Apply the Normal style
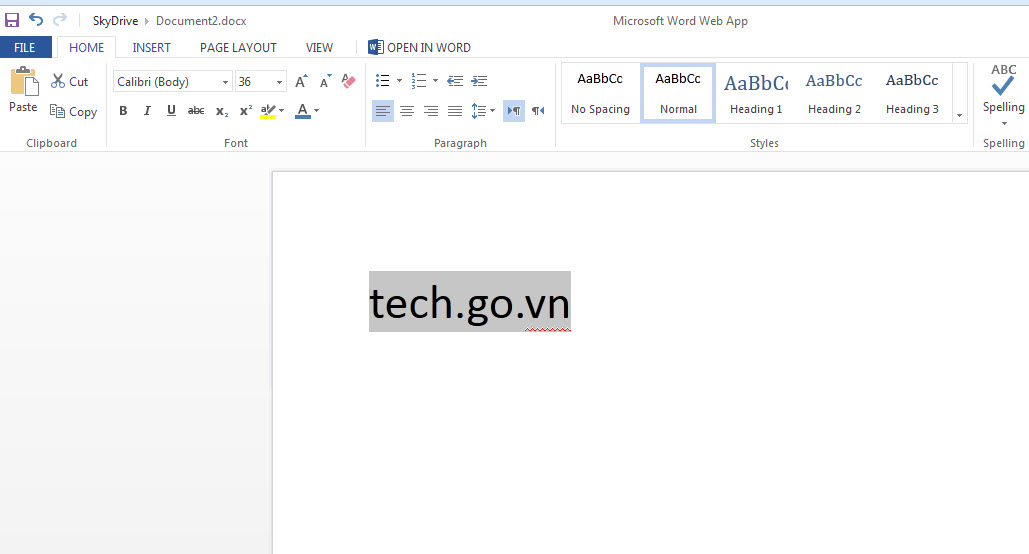This screenshot has height=554, width=1029. pos(678,93)
